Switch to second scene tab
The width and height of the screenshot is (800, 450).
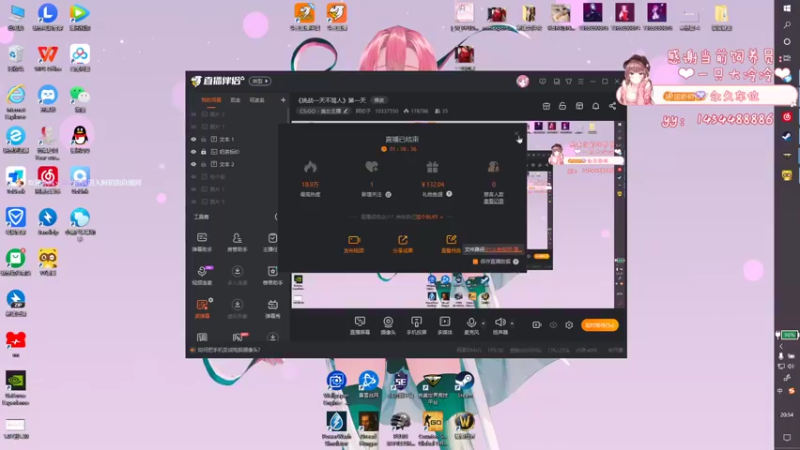pos(235,100)
